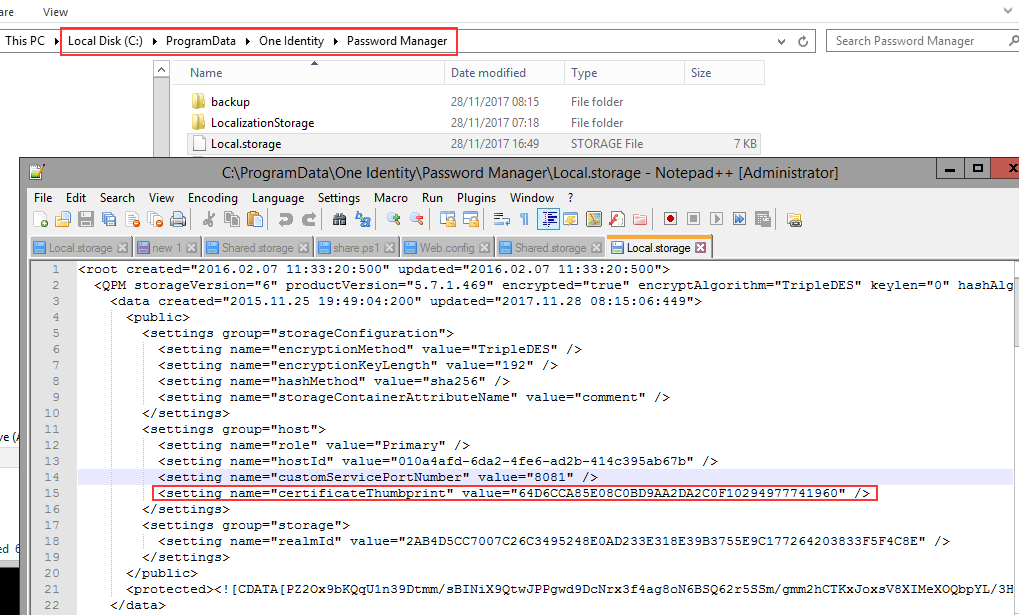
Task: Expand dropdown arrow after This PC breadcrumb
Action: point(57,41)
